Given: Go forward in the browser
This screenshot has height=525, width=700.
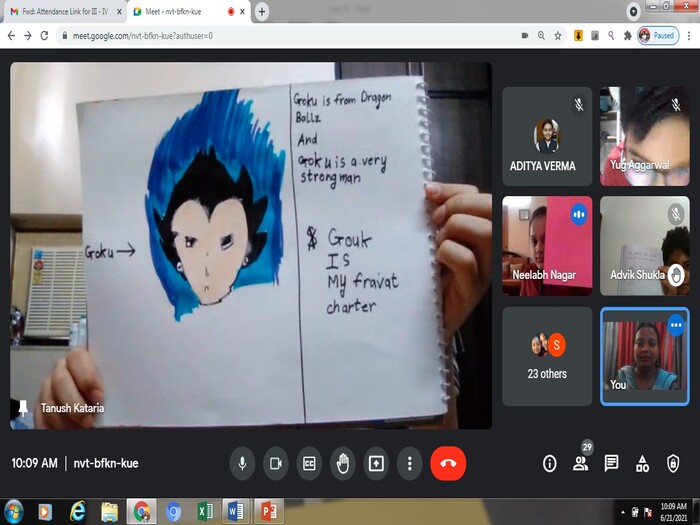Looking at the screenshot, I should (28, 36).
